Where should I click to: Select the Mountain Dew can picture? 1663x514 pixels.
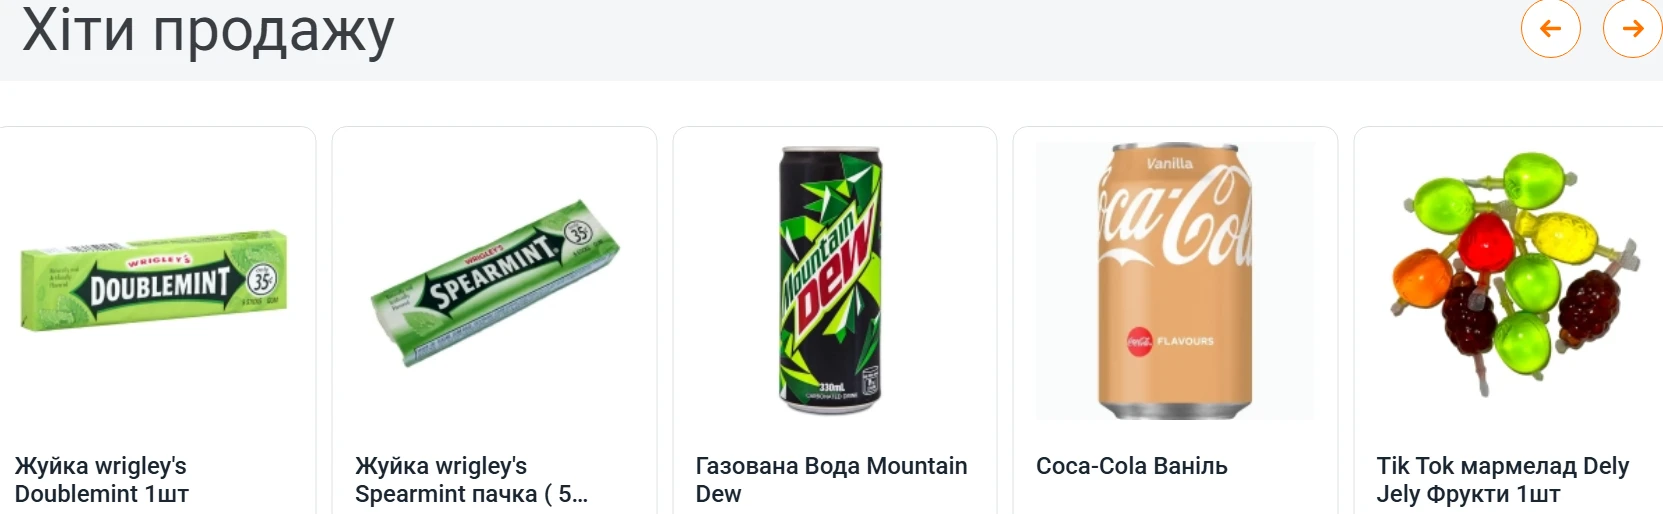[x=831, y=280]
